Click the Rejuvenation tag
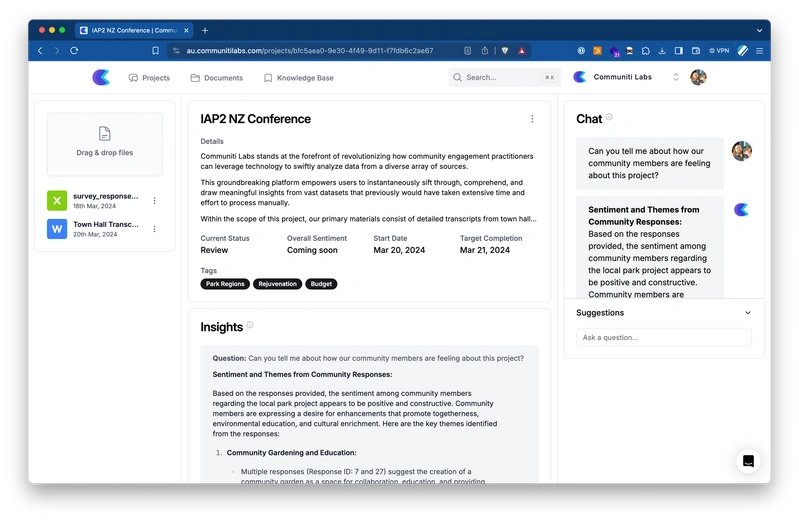799x521 pixels. (x=277, y=284)
